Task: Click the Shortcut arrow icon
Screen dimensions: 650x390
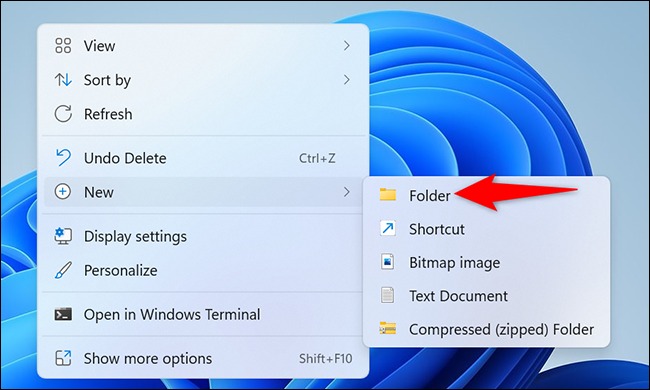Action: pos(388,228)
